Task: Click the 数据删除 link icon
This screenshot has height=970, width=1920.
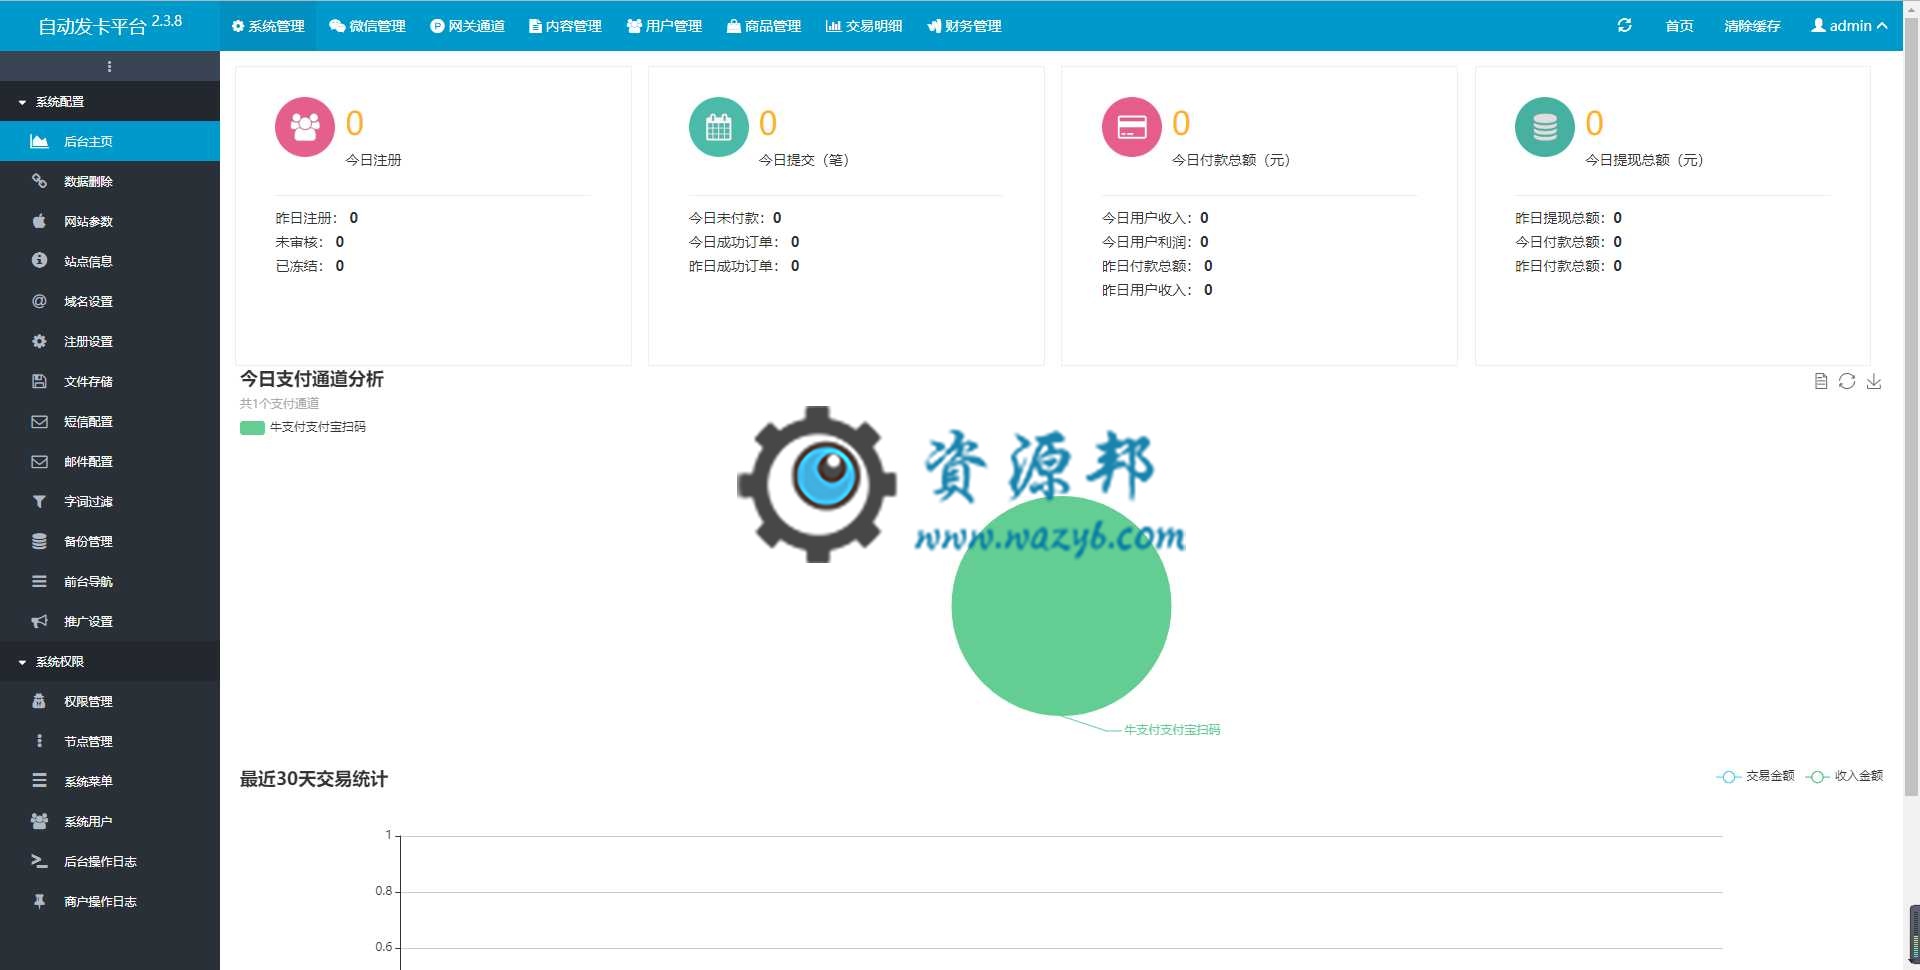Action: (39, 181)
